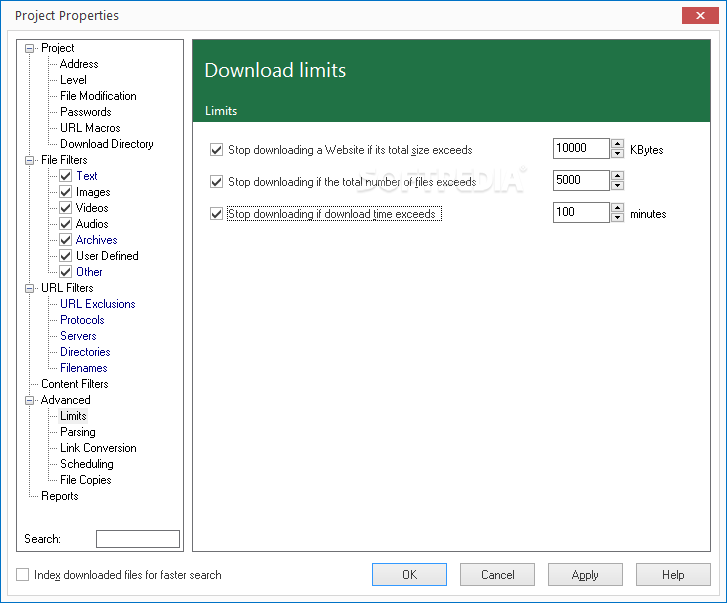Click the 10000 KBytes input field
The height and width of the screenshot is (603, 727).
[x=581, y=148]
